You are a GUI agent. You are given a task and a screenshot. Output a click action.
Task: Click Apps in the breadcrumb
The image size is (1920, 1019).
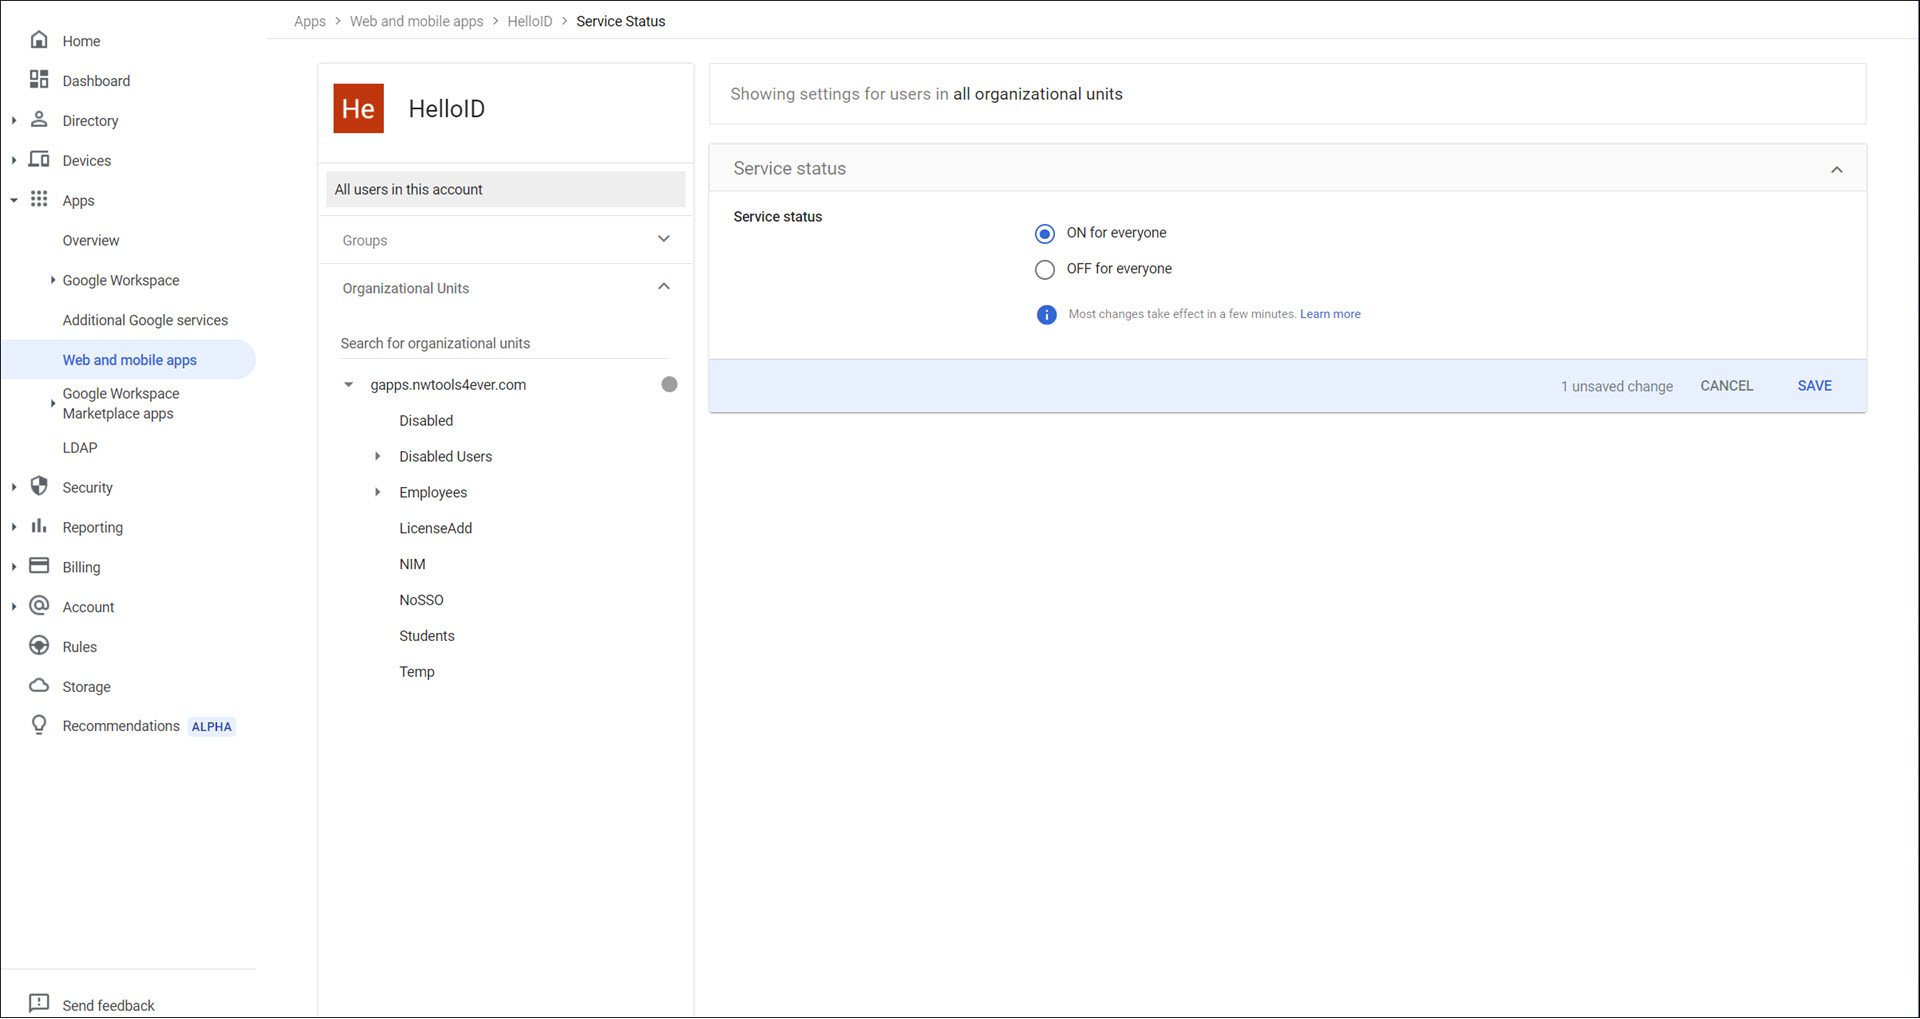(x=310, y=21)
